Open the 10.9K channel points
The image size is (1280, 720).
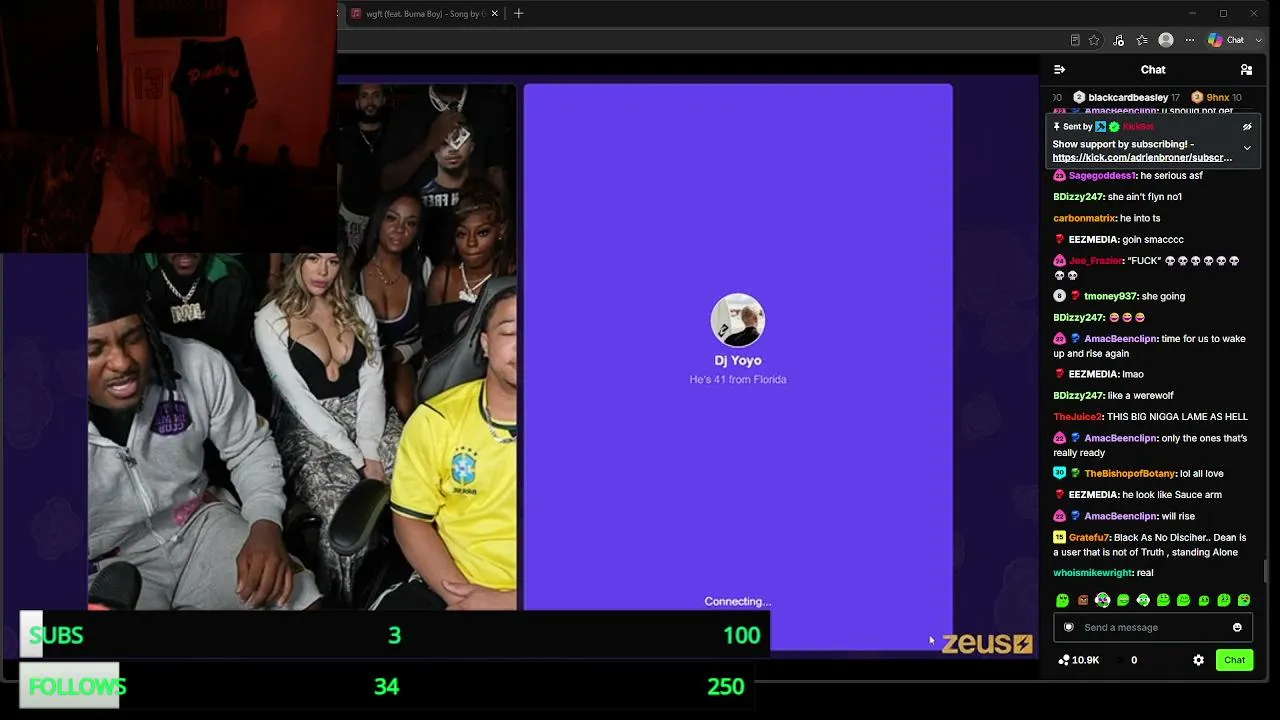[x=1078, y=660]
